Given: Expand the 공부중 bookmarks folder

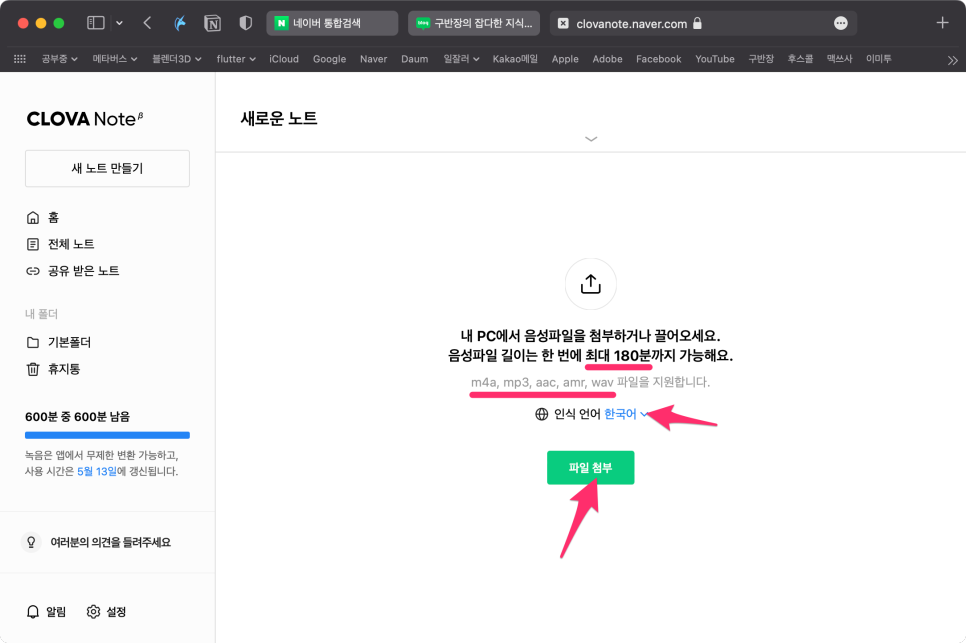Looking at the screenshot, I should (x=59, y=59).
